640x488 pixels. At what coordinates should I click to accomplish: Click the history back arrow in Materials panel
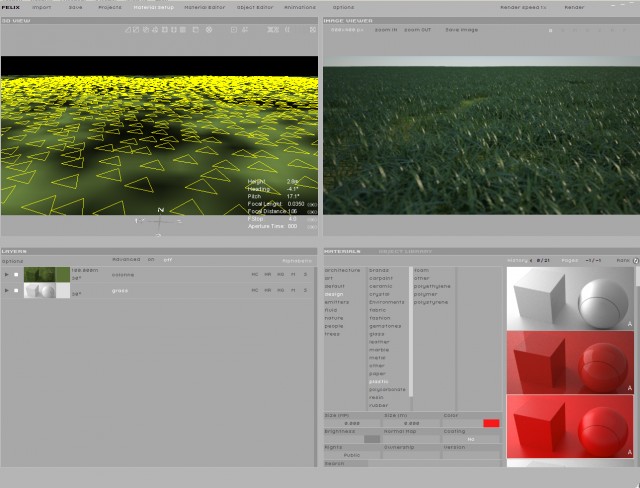(x=531, y=260)
